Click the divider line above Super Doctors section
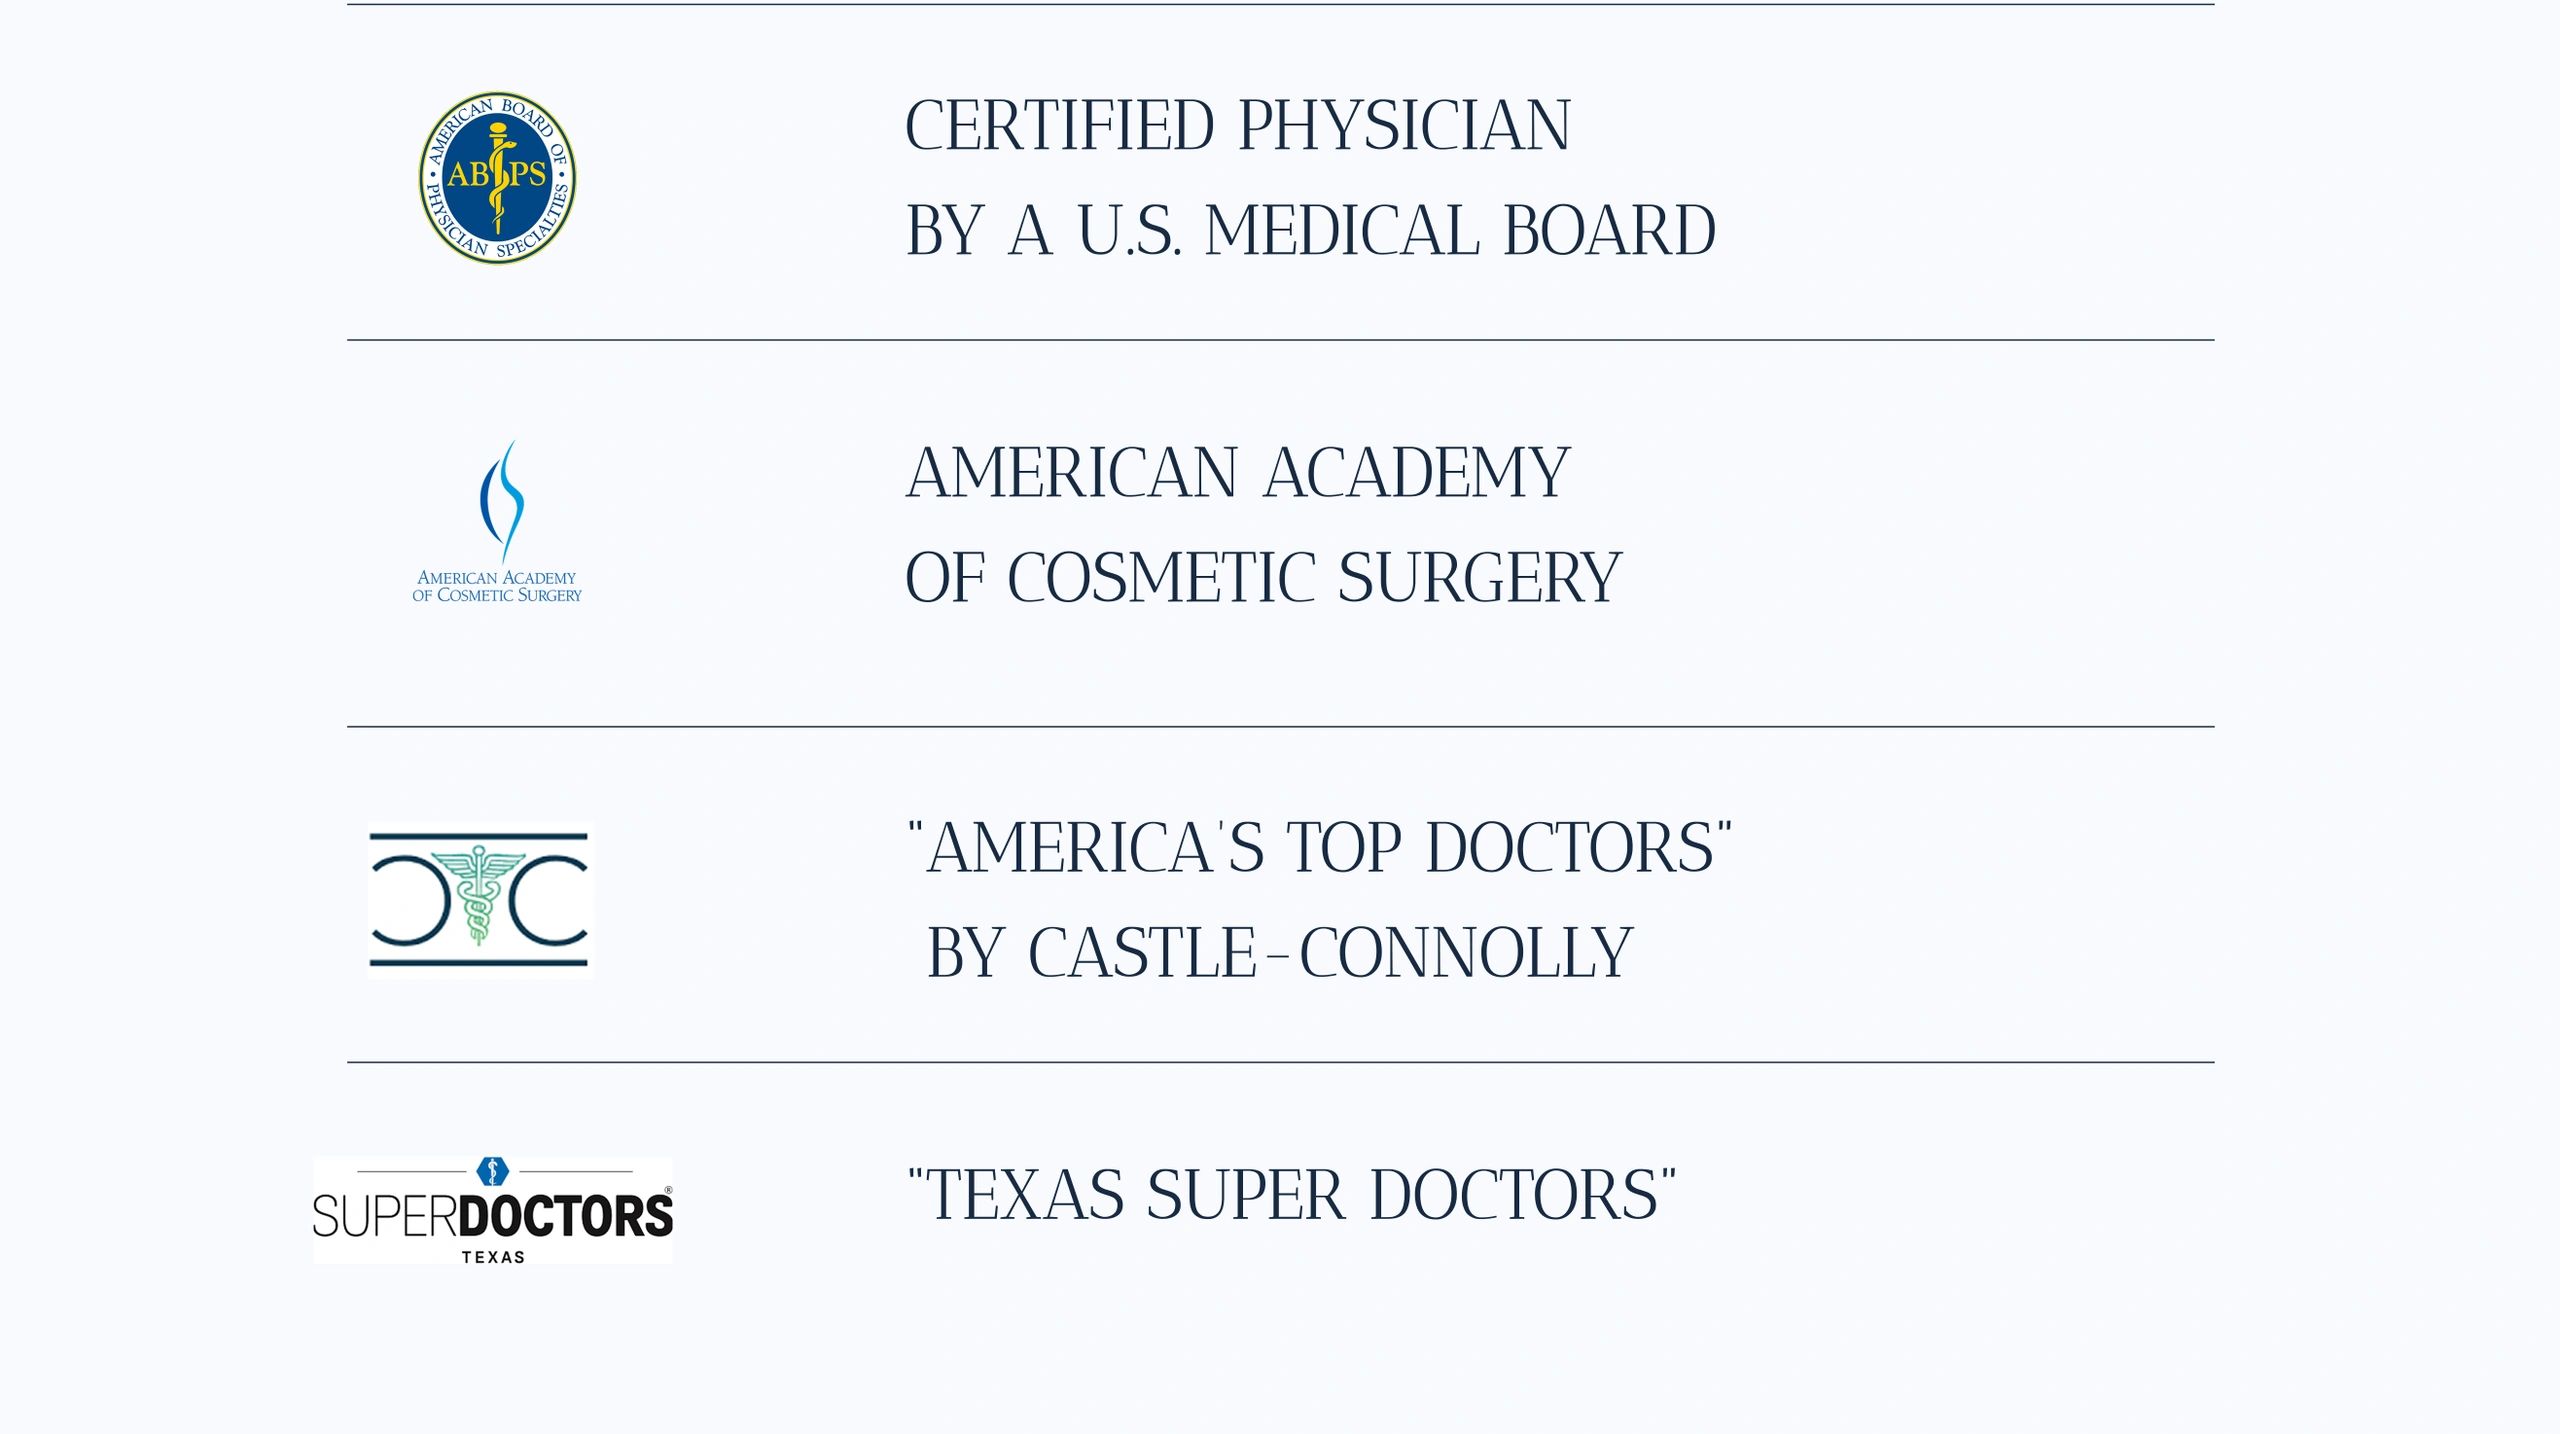This screenshot has height=1434, width=2560. (x=1280, y=1062)
